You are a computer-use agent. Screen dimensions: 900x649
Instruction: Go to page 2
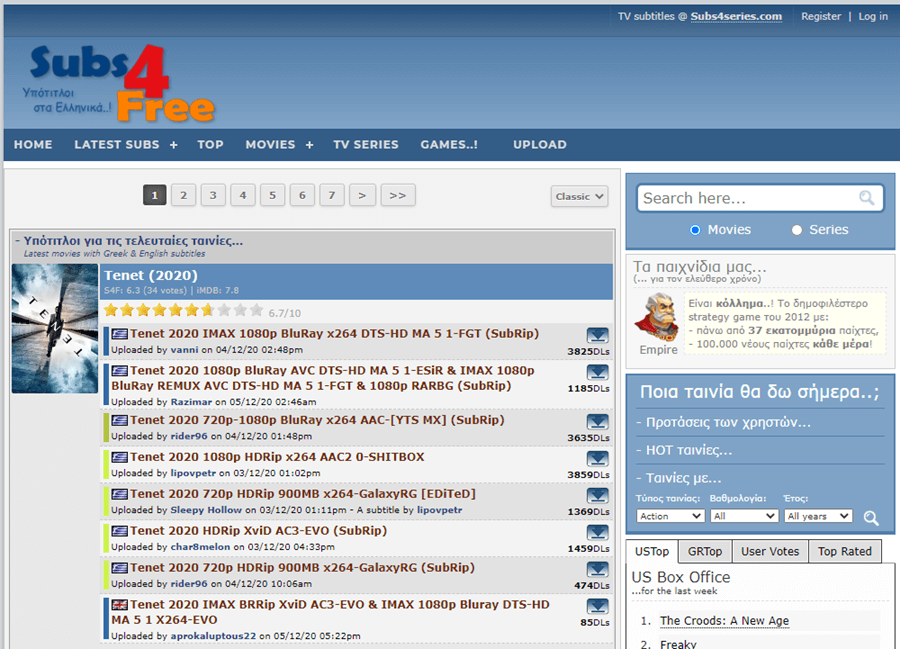click(x=184, y=195)
